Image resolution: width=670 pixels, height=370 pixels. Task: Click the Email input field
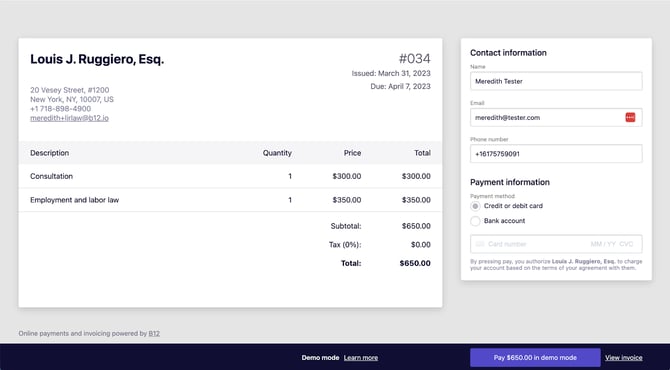(556, 117)
